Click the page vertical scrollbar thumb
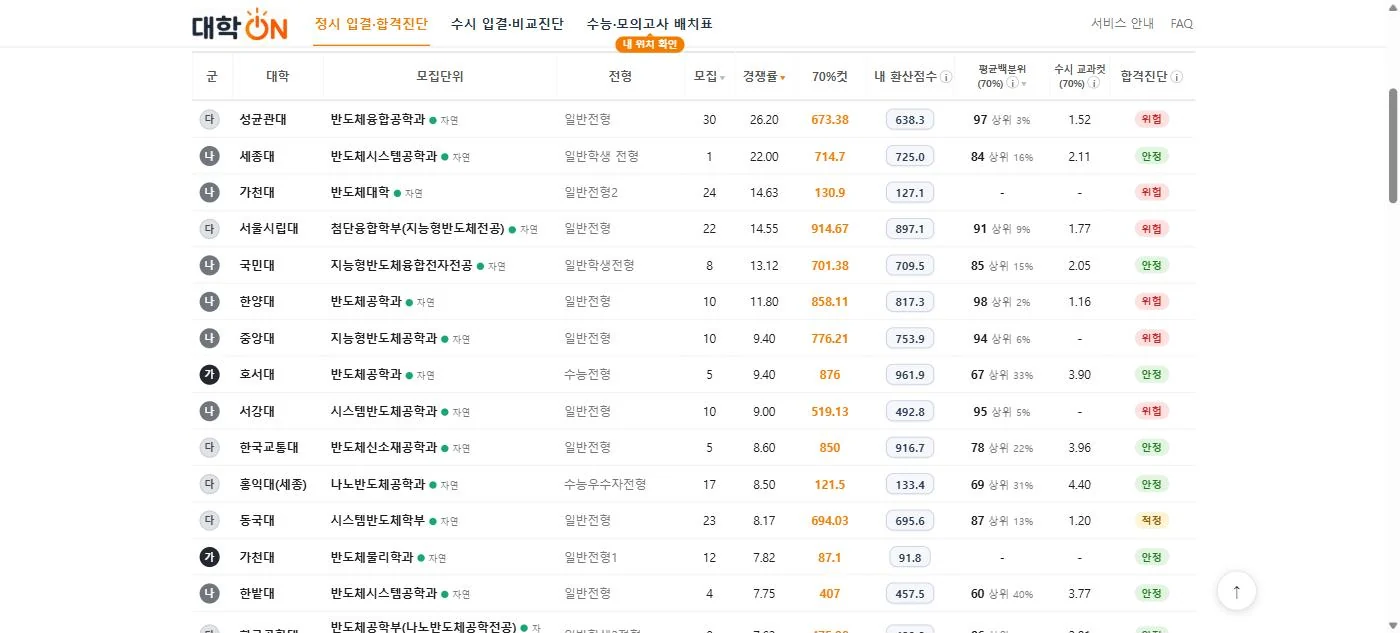This screenshot has height=633, width=1400. pos(1392,145)
